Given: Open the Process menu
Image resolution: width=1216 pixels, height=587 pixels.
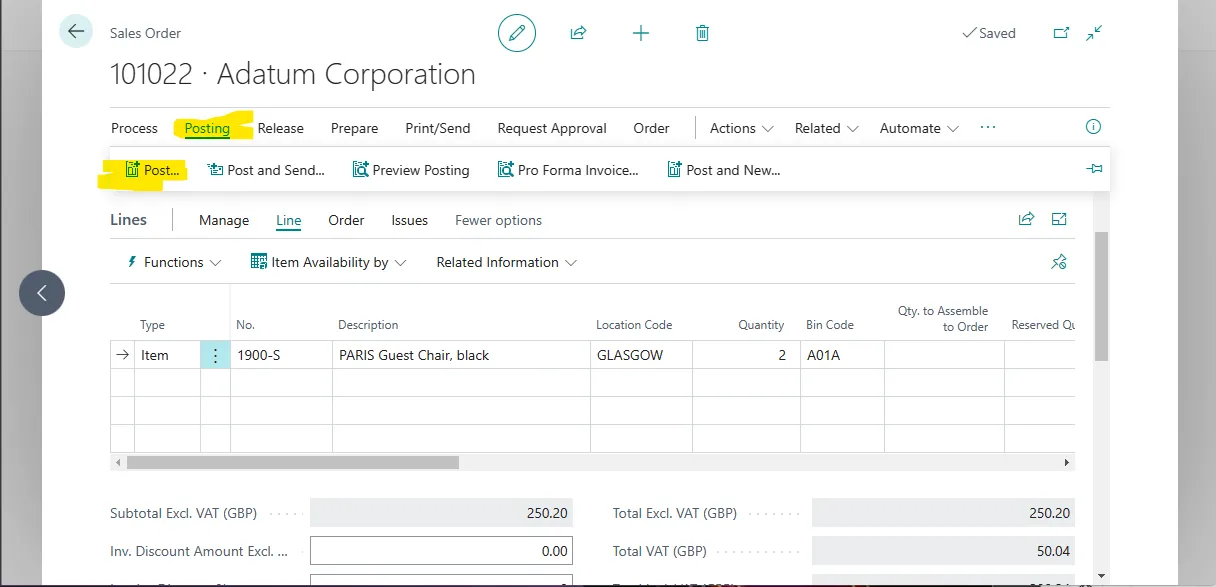Looking at the screenshot, I should [x=134, y=128].
